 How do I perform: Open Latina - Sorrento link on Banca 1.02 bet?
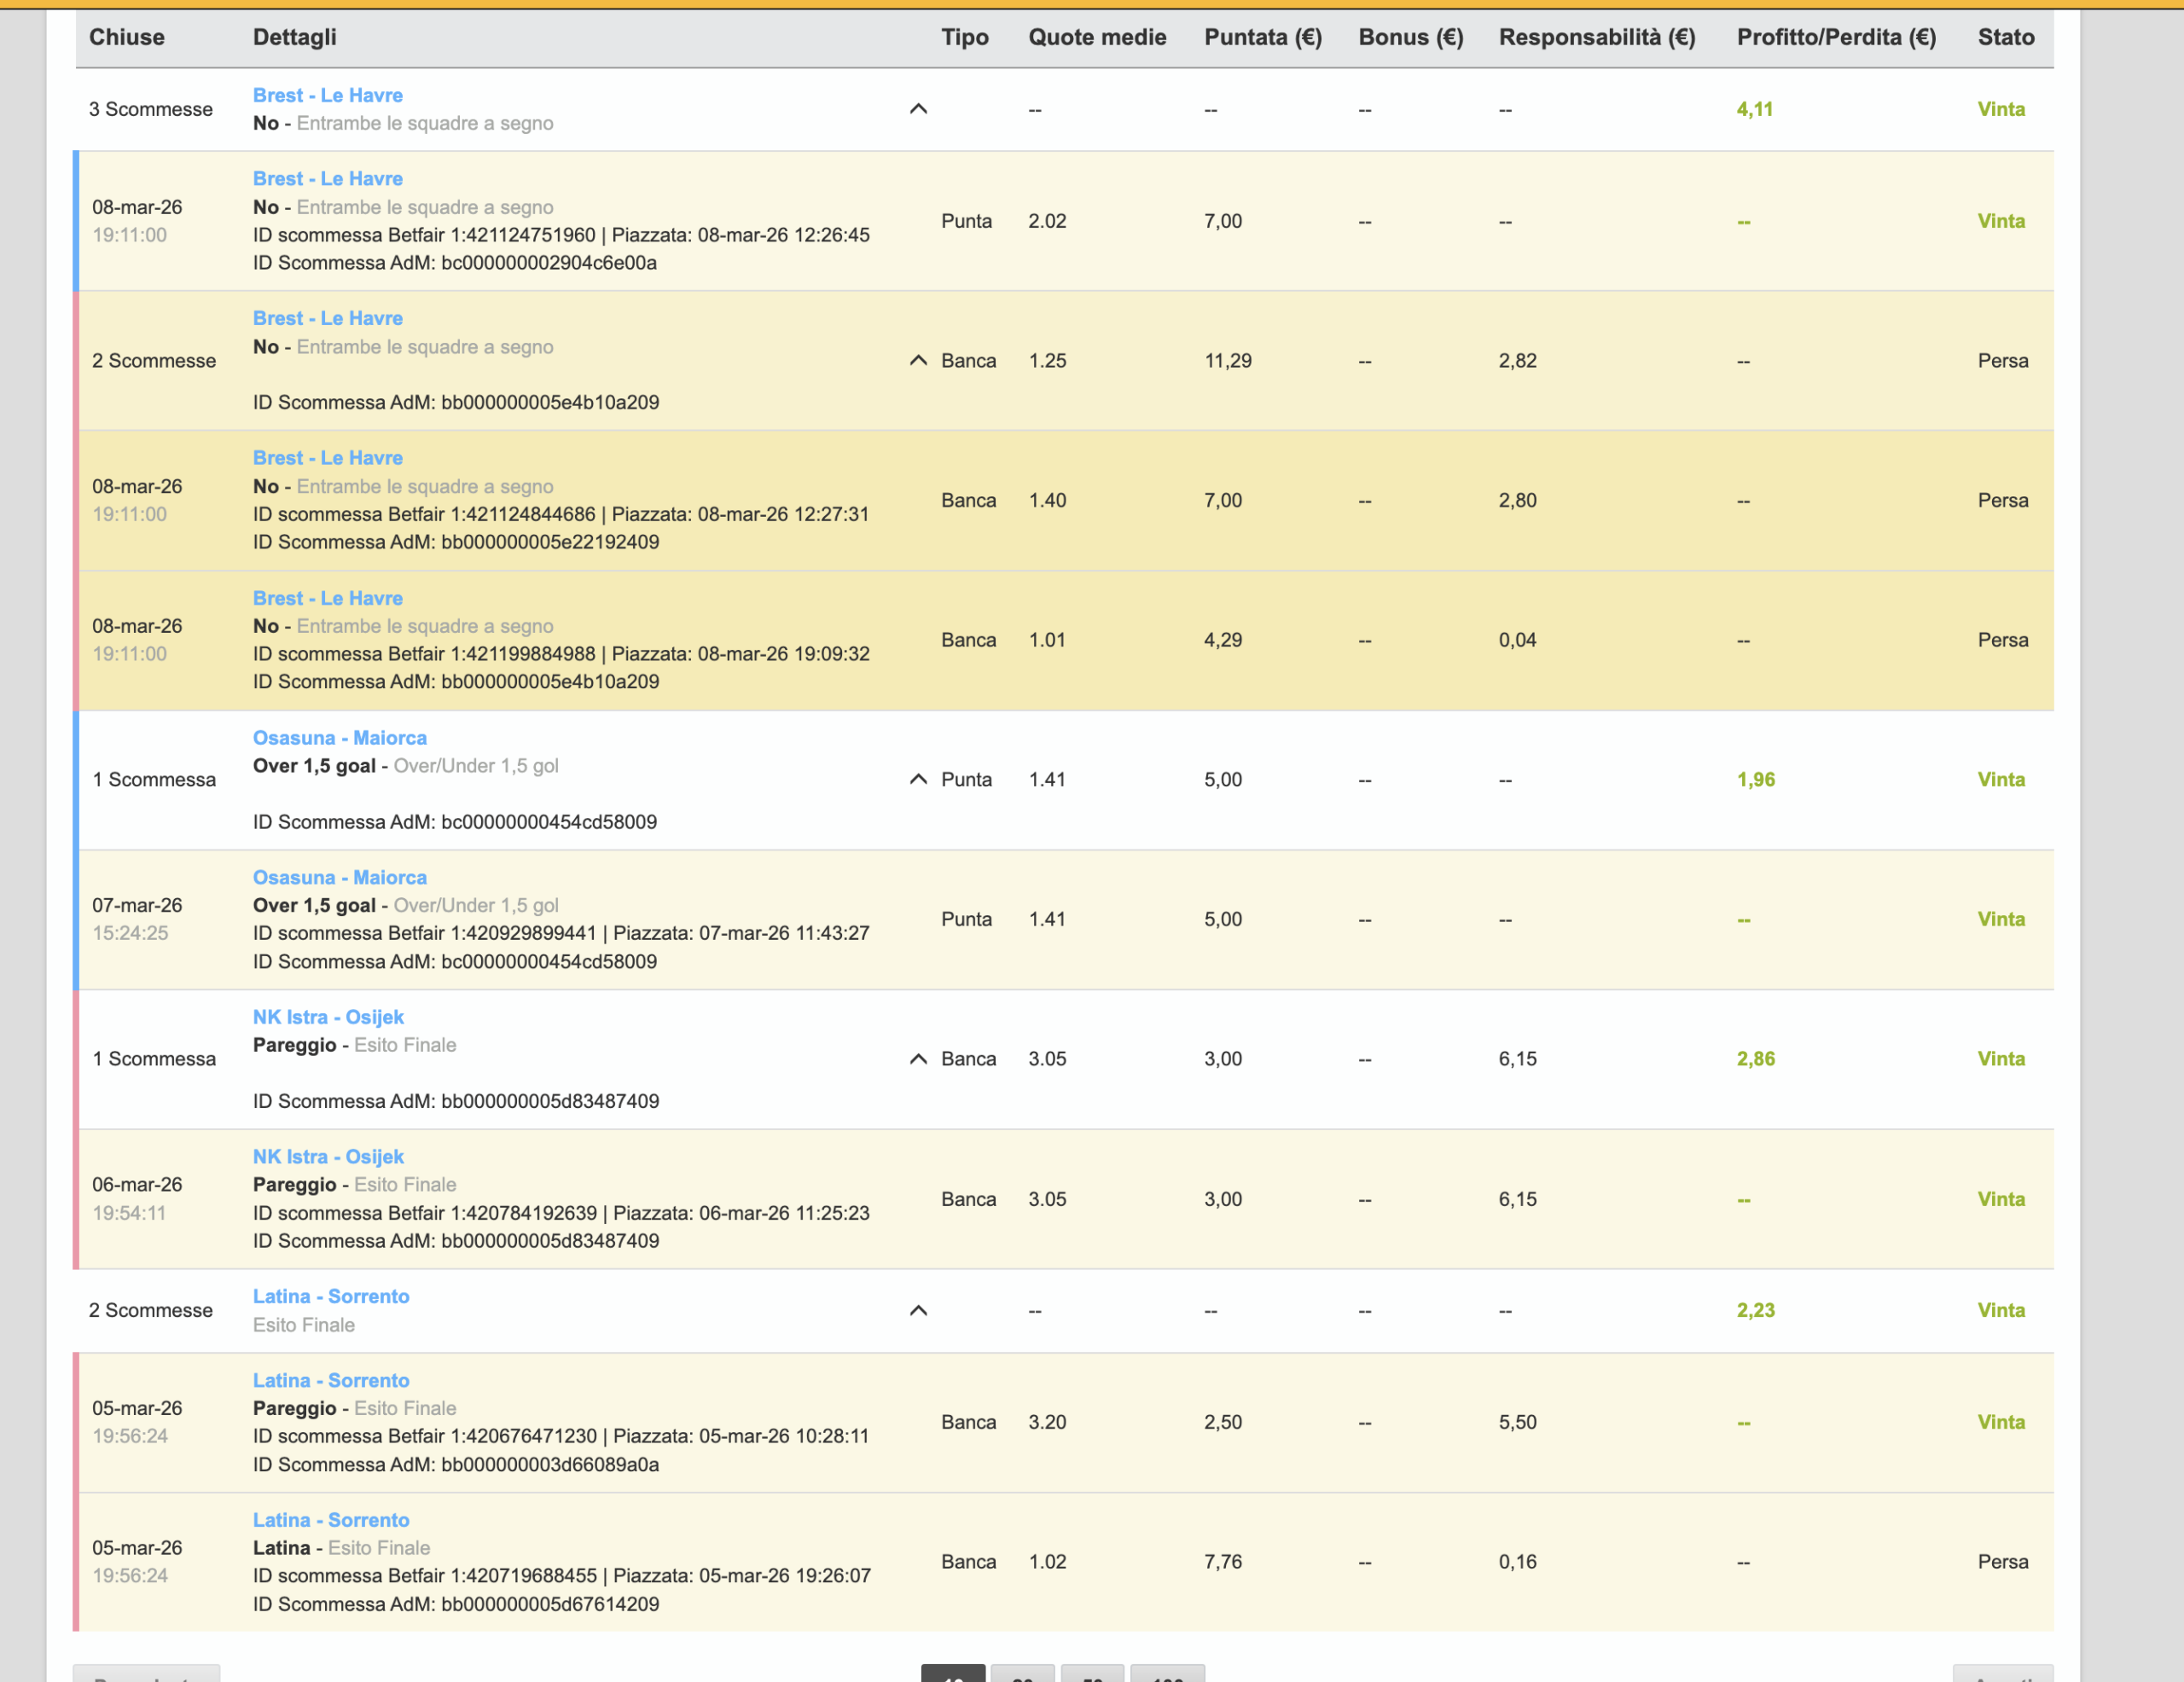click(x=330, y=1519)
